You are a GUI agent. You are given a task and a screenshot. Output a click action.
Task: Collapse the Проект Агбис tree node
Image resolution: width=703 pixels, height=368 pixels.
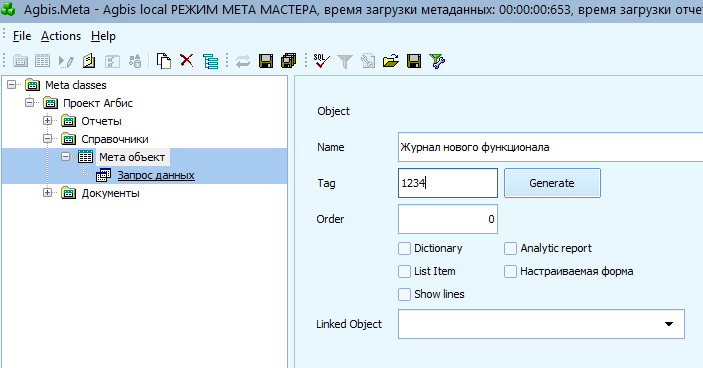click(30, 102)
